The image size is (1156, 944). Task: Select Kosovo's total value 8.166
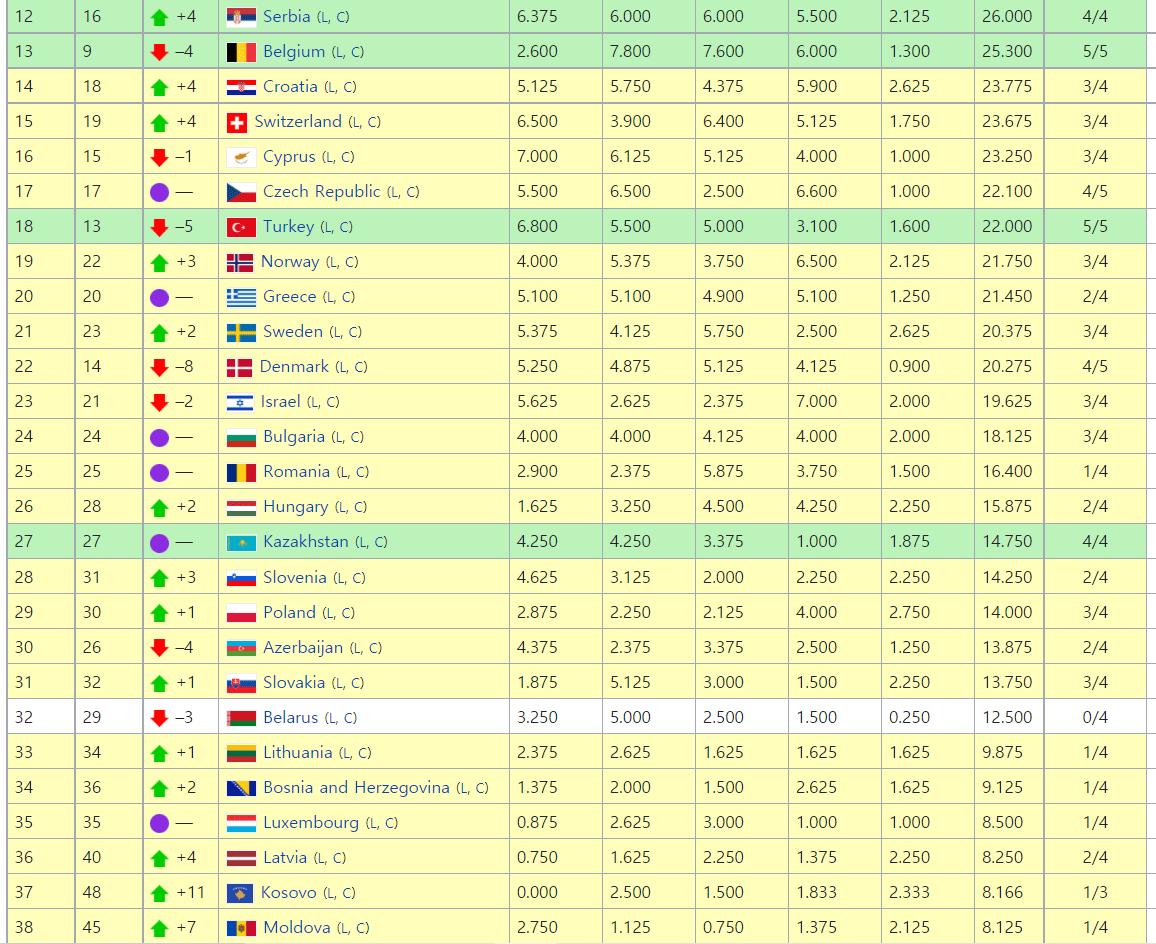coord(1002,892)
